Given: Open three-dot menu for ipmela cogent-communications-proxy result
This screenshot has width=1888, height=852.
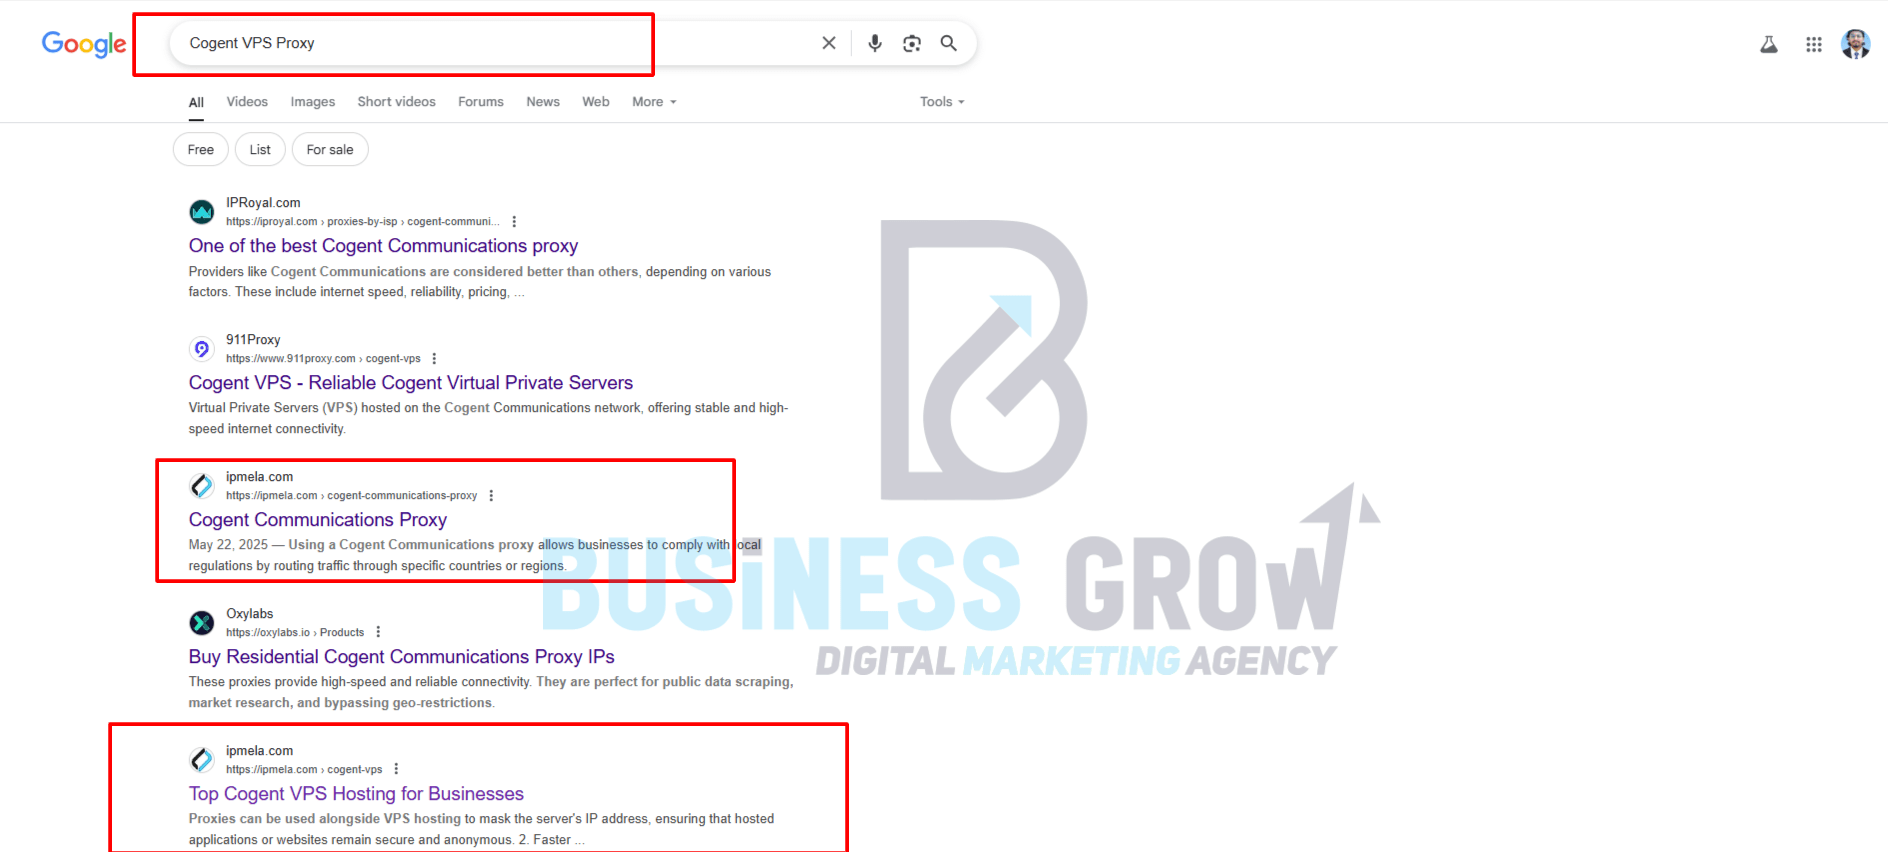Looking at the screenshot, I should [491, 496].
